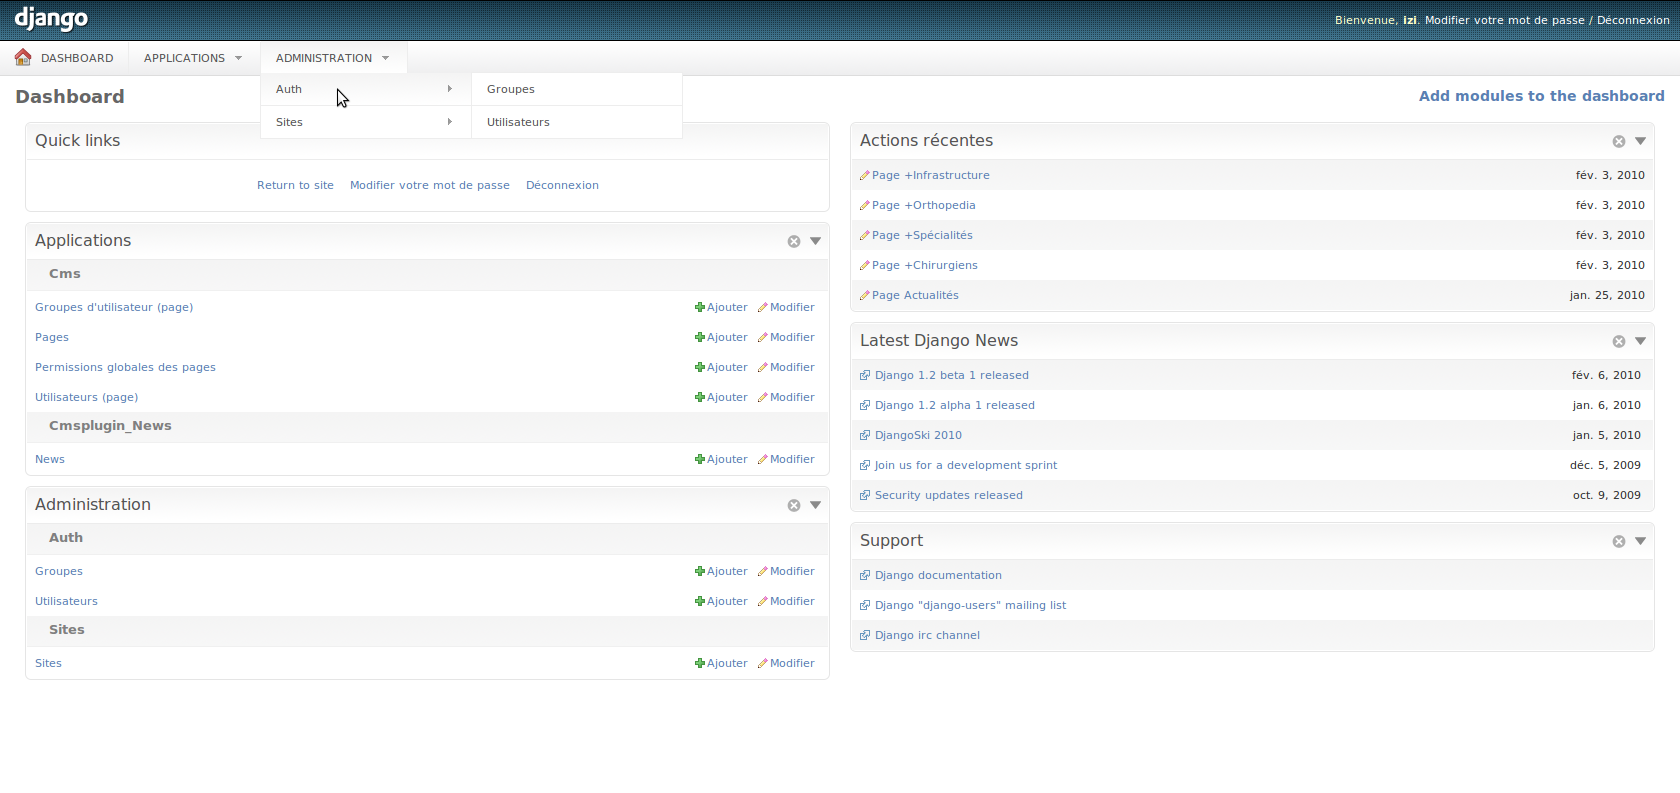Toggle collapse on Latest Django News
Screen dimensions: 1680x793
tap(1641, 341)
